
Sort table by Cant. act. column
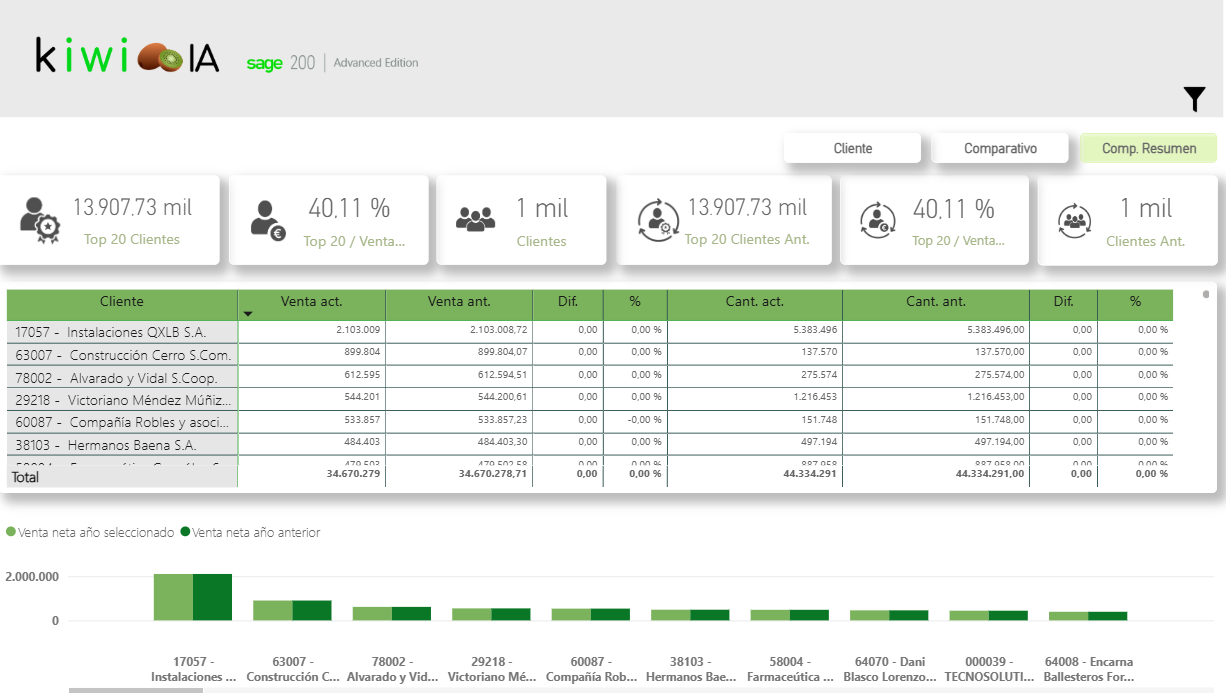point(754,301)
